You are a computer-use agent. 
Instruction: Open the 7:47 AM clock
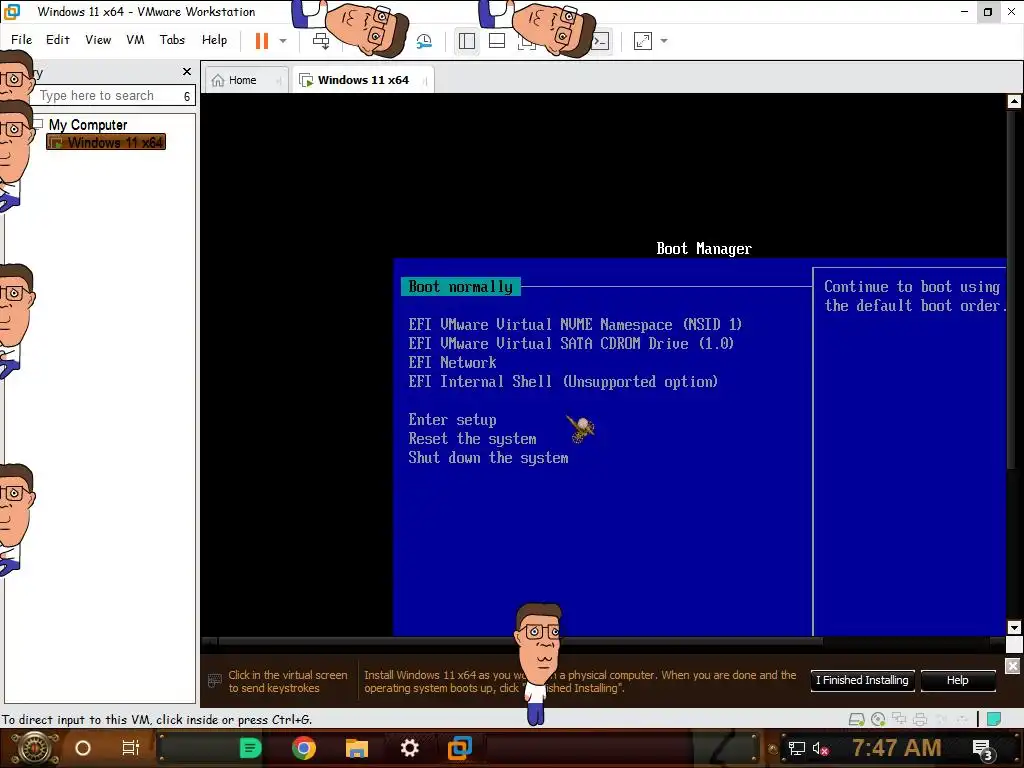point(896,748)
